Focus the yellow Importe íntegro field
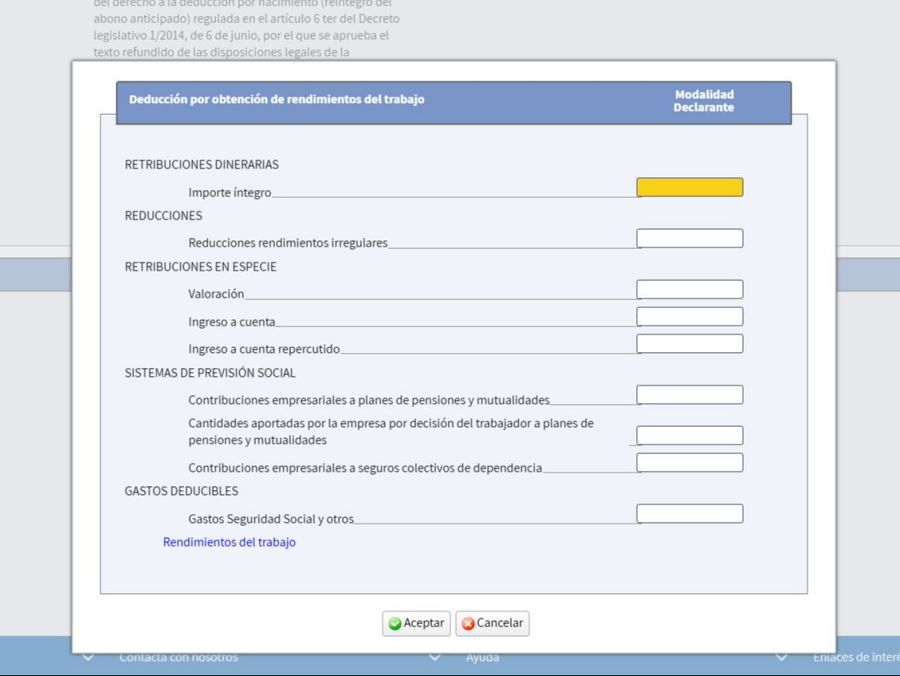The width and height of the screenshot is (900, 676). click(689, 187)
